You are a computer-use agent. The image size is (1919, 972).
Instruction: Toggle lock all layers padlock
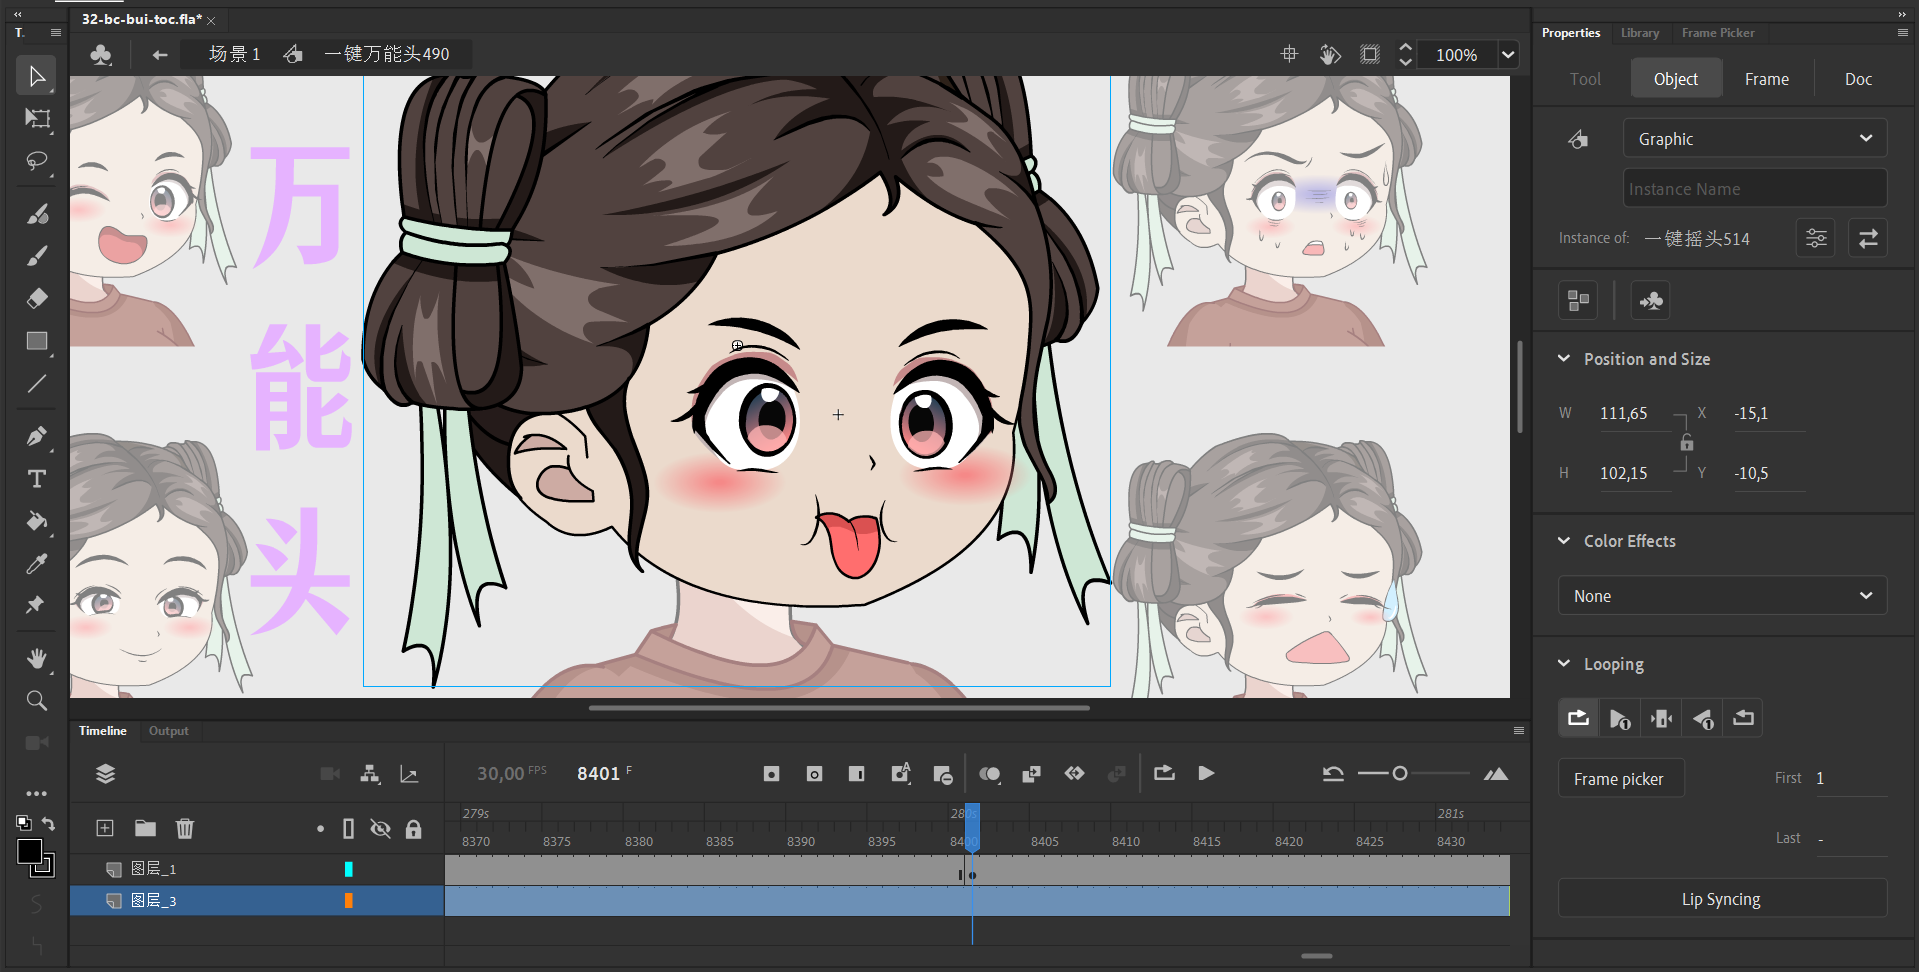coord(413,828)
